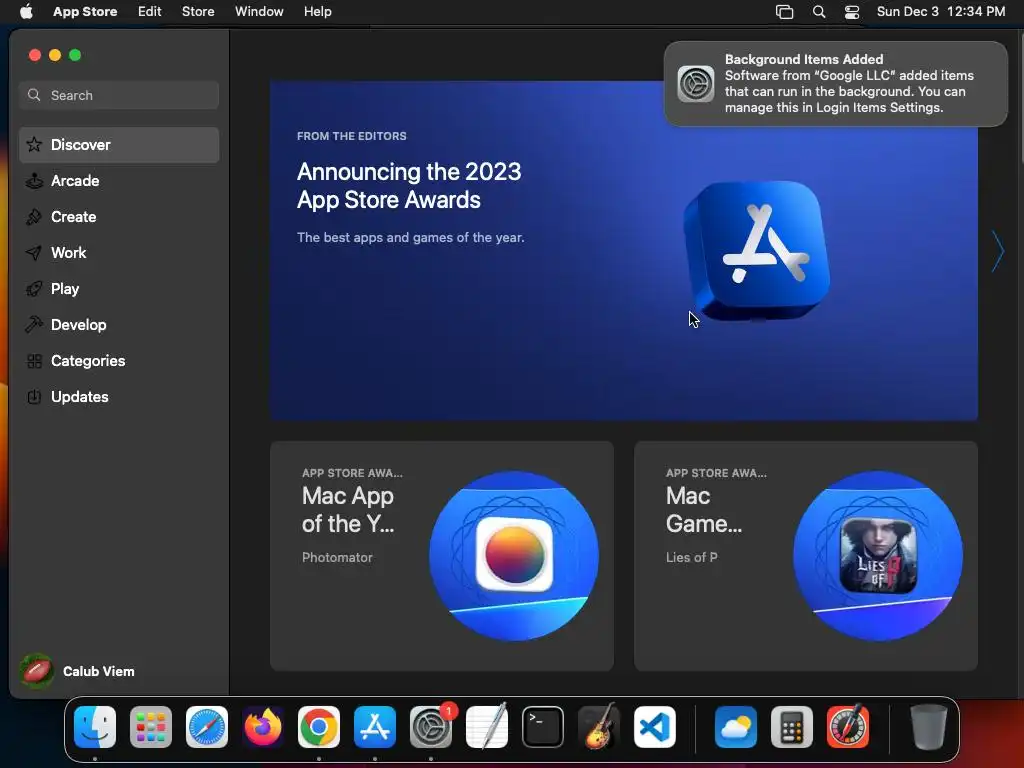Open Finder from the Dock
This screenshot has height=768, width=1024.
pyautogui.click(x=95, y=727)
